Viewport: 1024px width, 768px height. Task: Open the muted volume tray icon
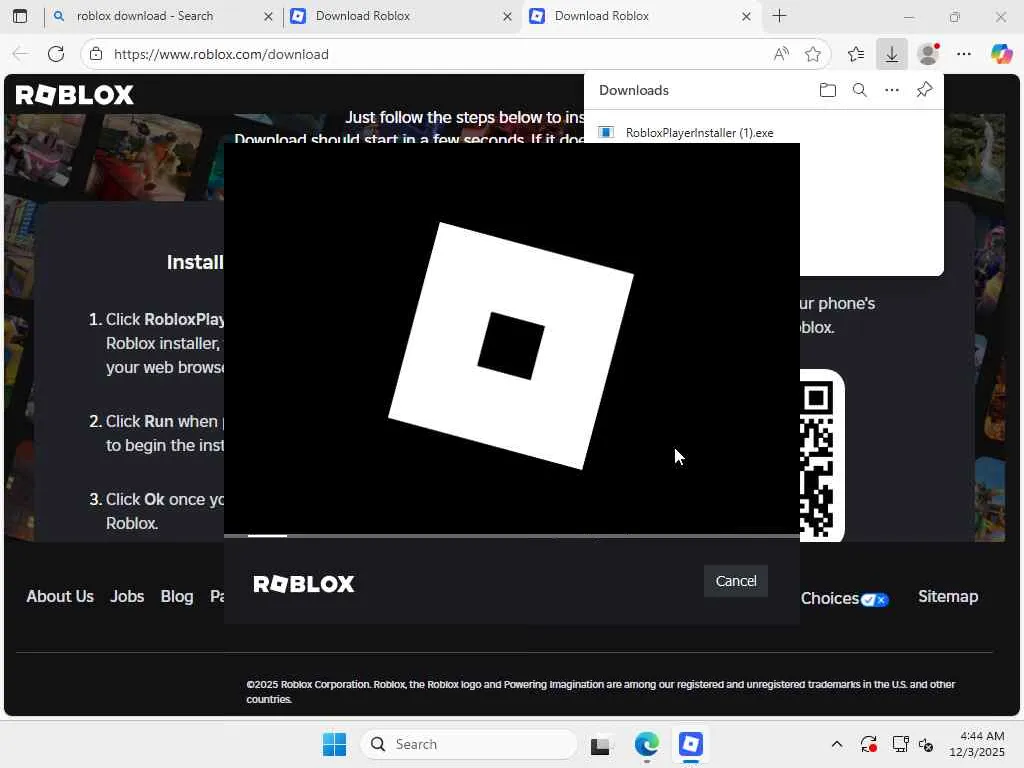(x=926, y=744)
